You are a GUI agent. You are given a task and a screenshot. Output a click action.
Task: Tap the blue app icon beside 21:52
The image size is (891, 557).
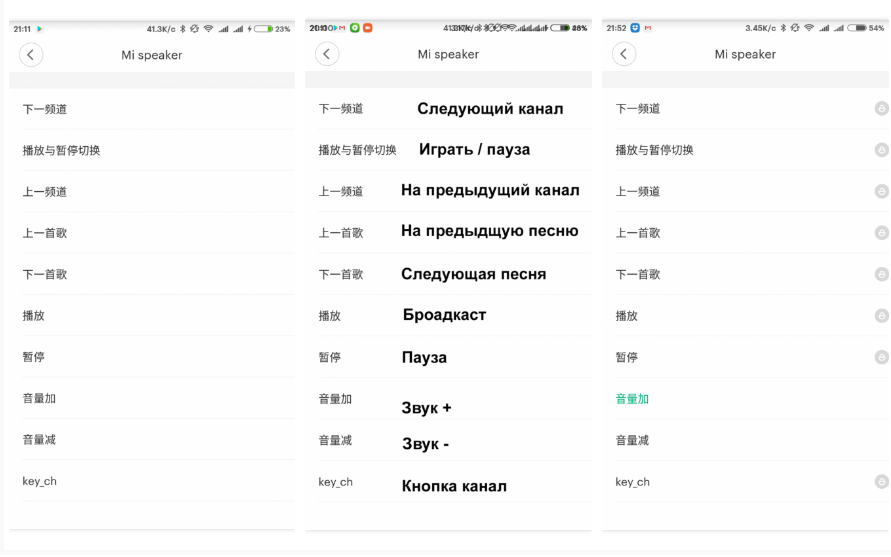[x=635, y=28]
